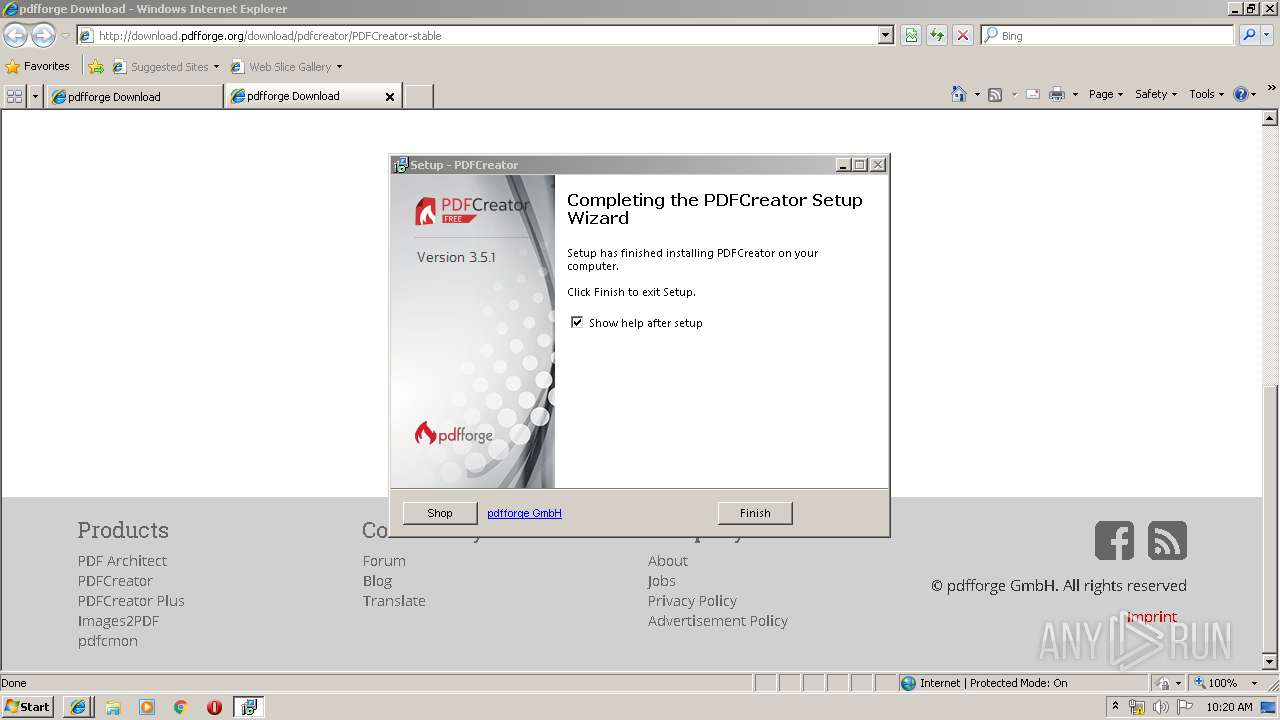Open the address bar history dropdown
The width and height of the screenshot is (1280, 720).
pos(886,35)
